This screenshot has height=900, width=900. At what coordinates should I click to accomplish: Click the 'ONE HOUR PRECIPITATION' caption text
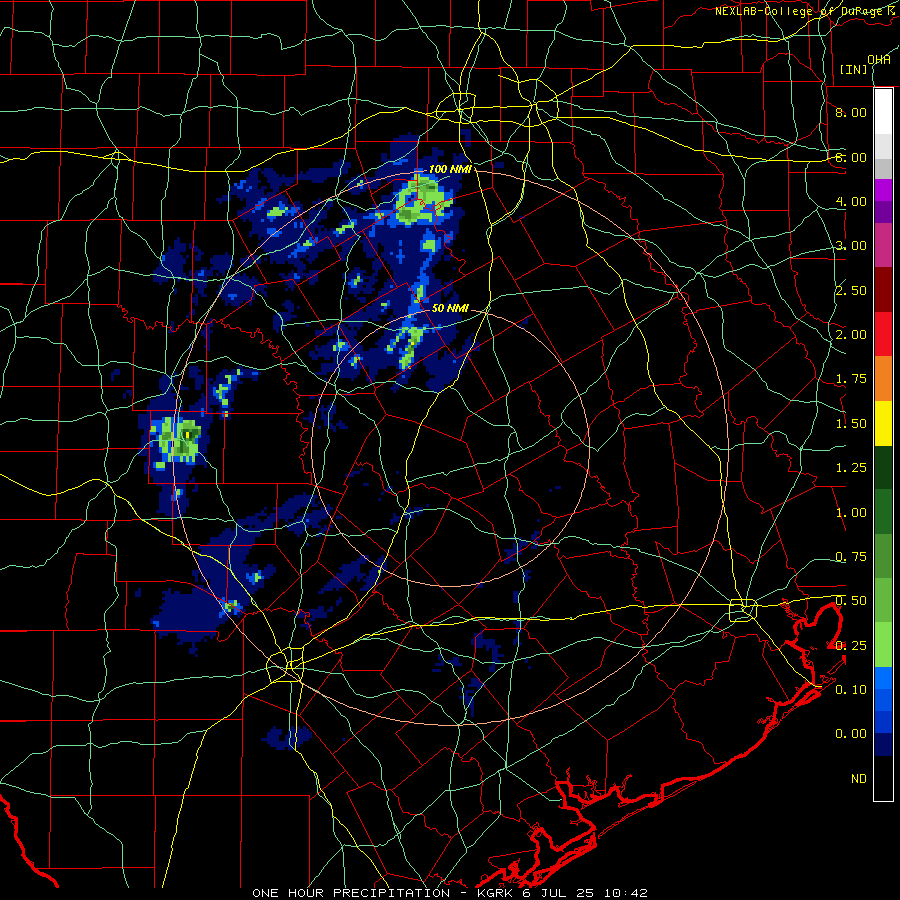tap(351, 893)
